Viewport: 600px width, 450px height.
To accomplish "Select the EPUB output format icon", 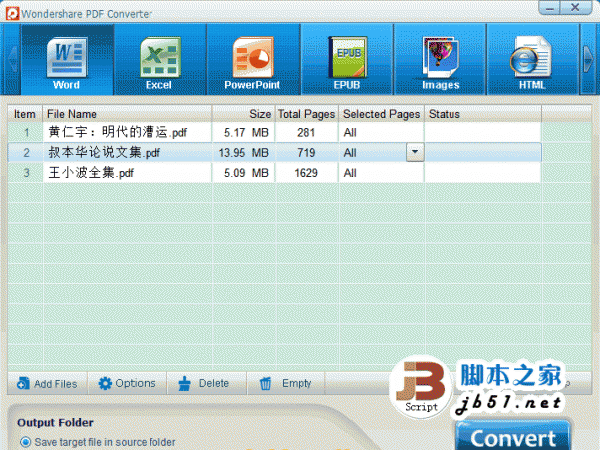I will click(347, 59).
